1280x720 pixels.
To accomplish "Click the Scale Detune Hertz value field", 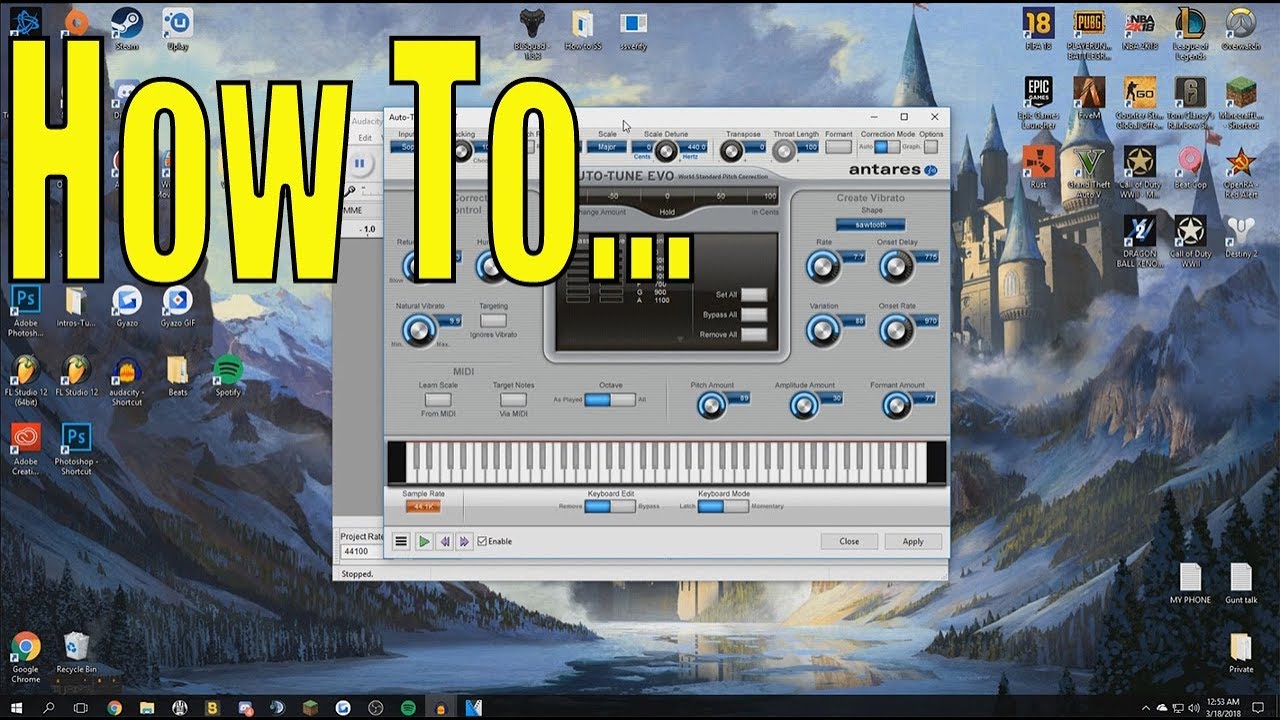I will pos(694,147).
